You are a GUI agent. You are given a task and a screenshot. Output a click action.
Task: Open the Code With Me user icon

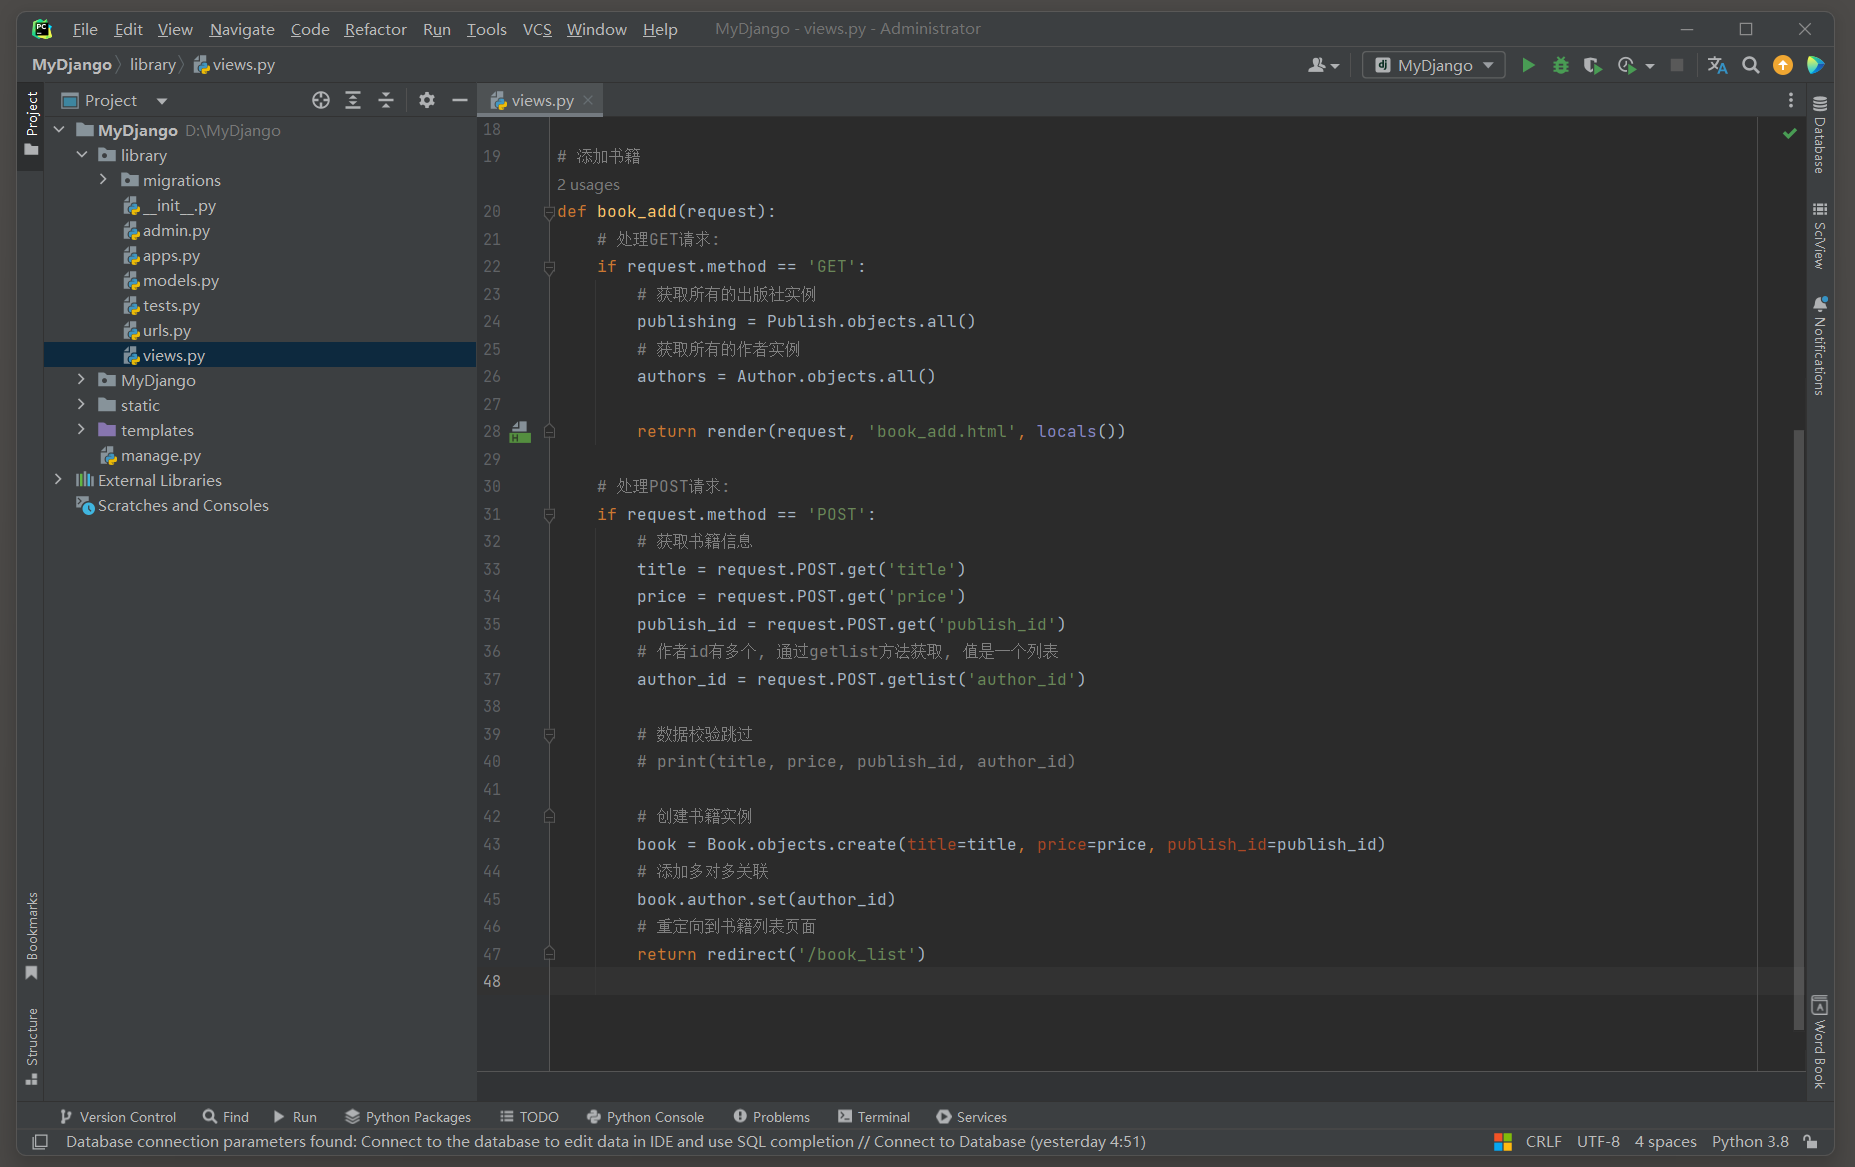(1323, 65)
